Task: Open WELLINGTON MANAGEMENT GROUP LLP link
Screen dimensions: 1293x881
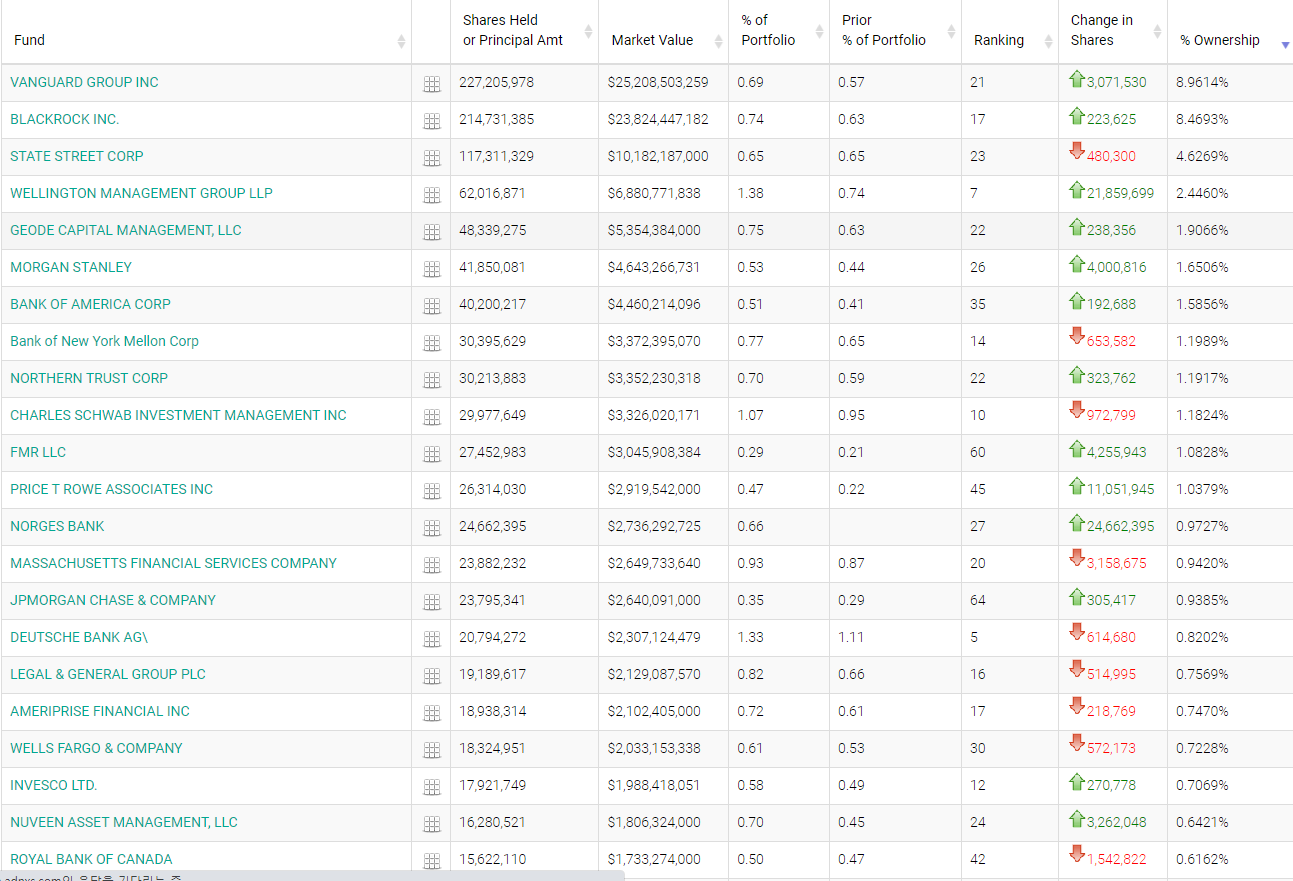Action: (x=141, y=193)
